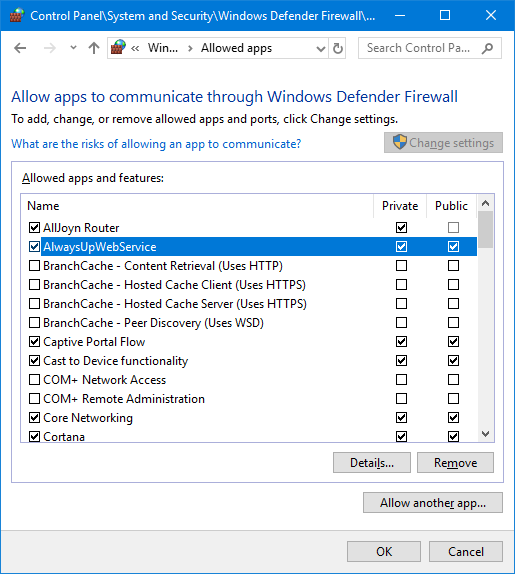
Task: Click the firewall icon in title bar
Action: pos(16,15)
